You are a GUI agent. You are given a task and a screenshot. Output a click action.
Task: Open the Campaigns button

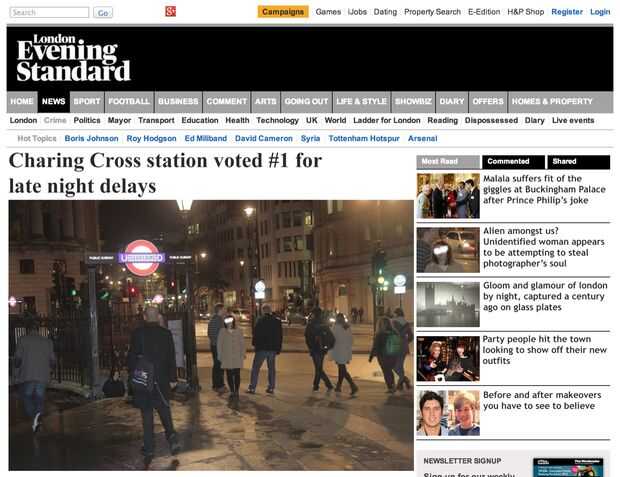tap(283, 12)
